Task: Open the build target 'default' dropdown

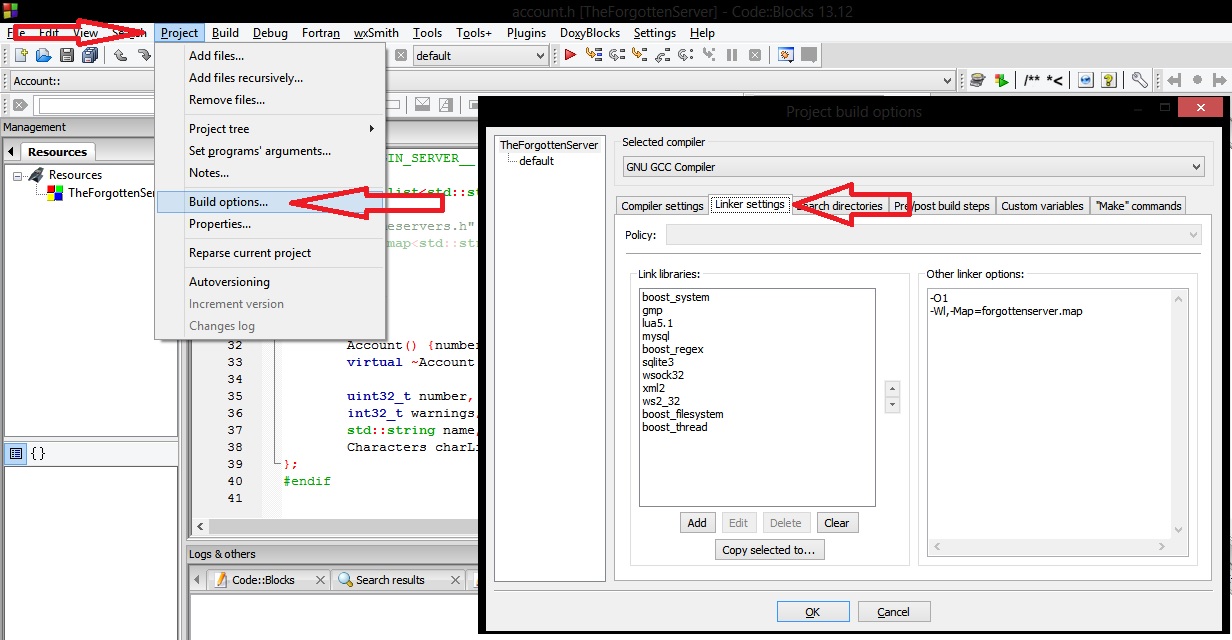Action: 480,56
